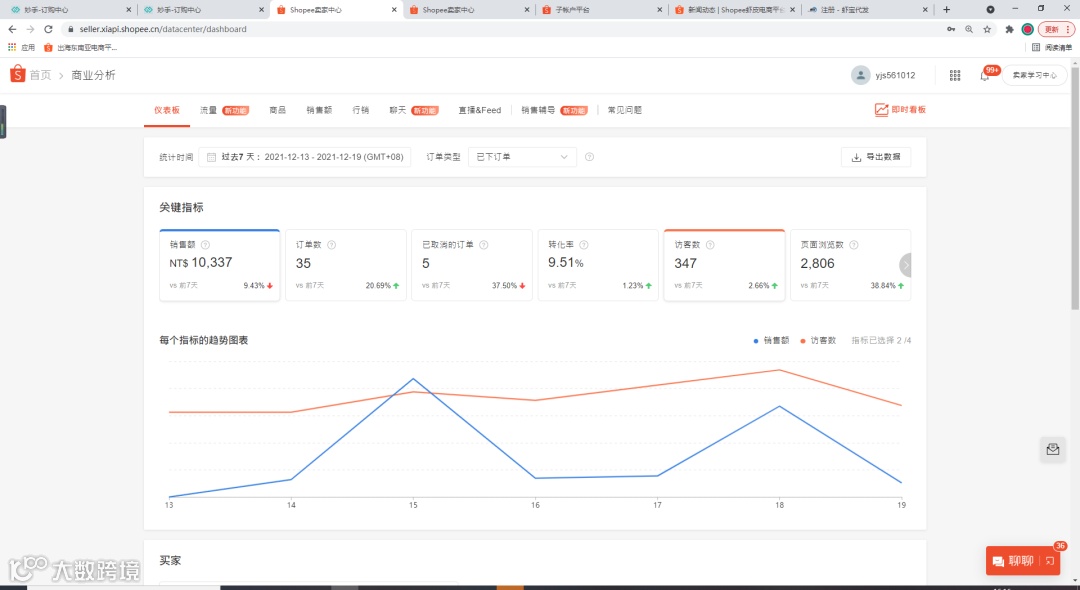Switch to the 注册 - 虾宝代发 browser tab
Viewport: 1080px width, 590px height.
pos(869,10)
